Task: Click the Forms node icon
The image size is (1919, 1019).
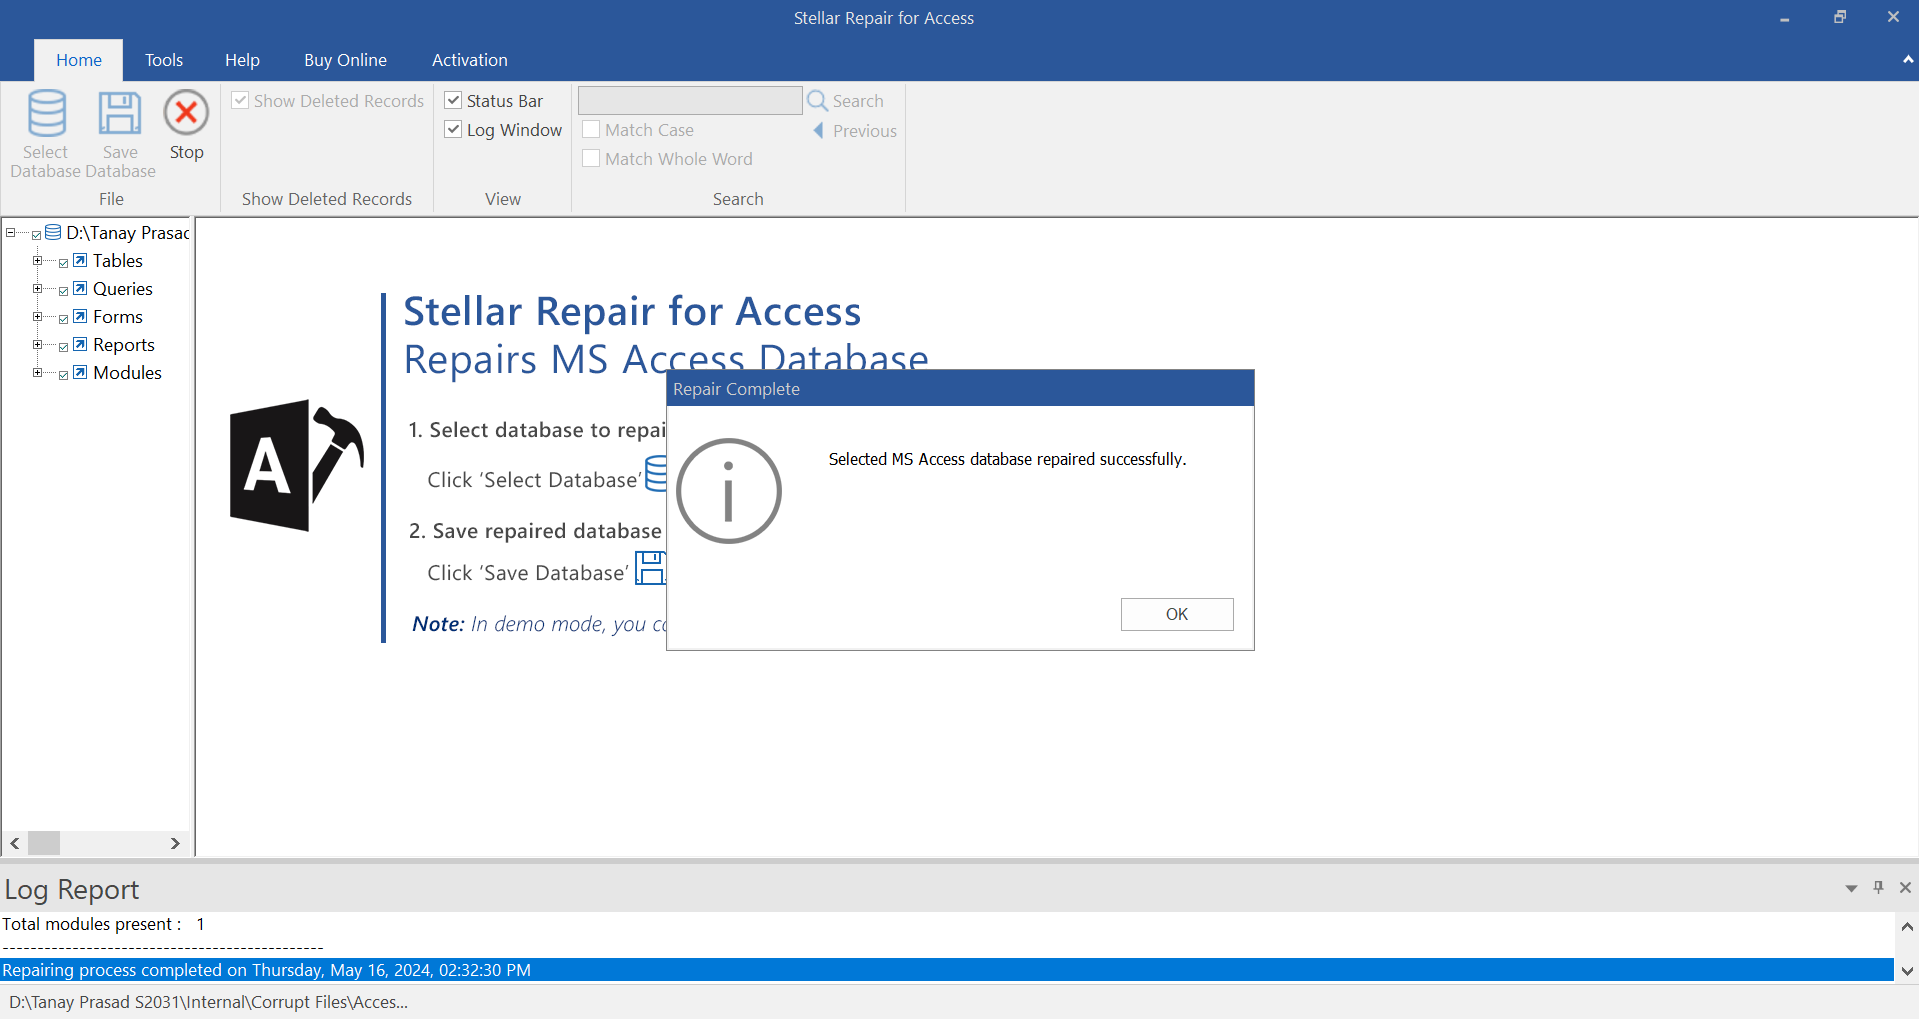Action: click(x=80, y=316)
